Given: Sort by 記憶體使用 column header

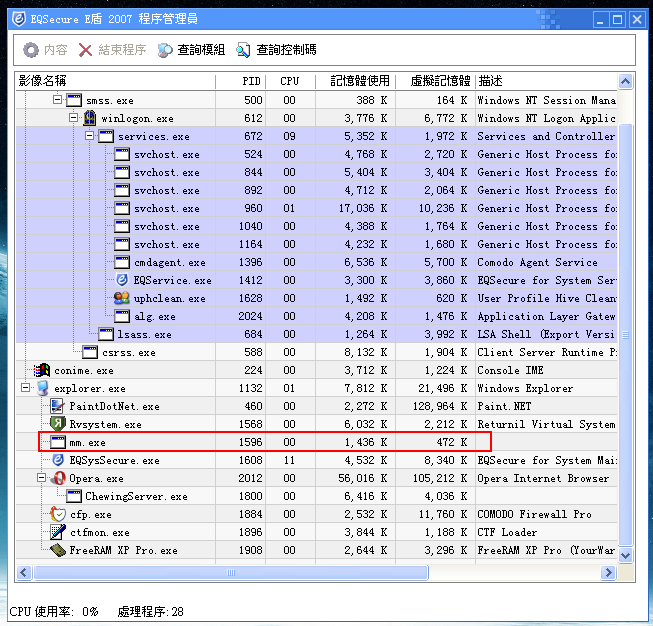Looking at the screenshot, I should point(355,81).
